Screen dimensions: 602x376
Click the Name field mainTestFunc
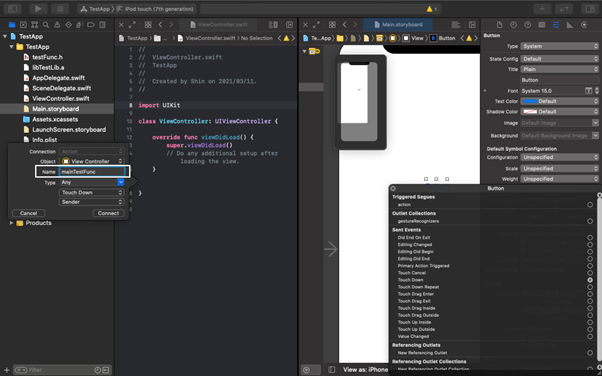[92, 172]
